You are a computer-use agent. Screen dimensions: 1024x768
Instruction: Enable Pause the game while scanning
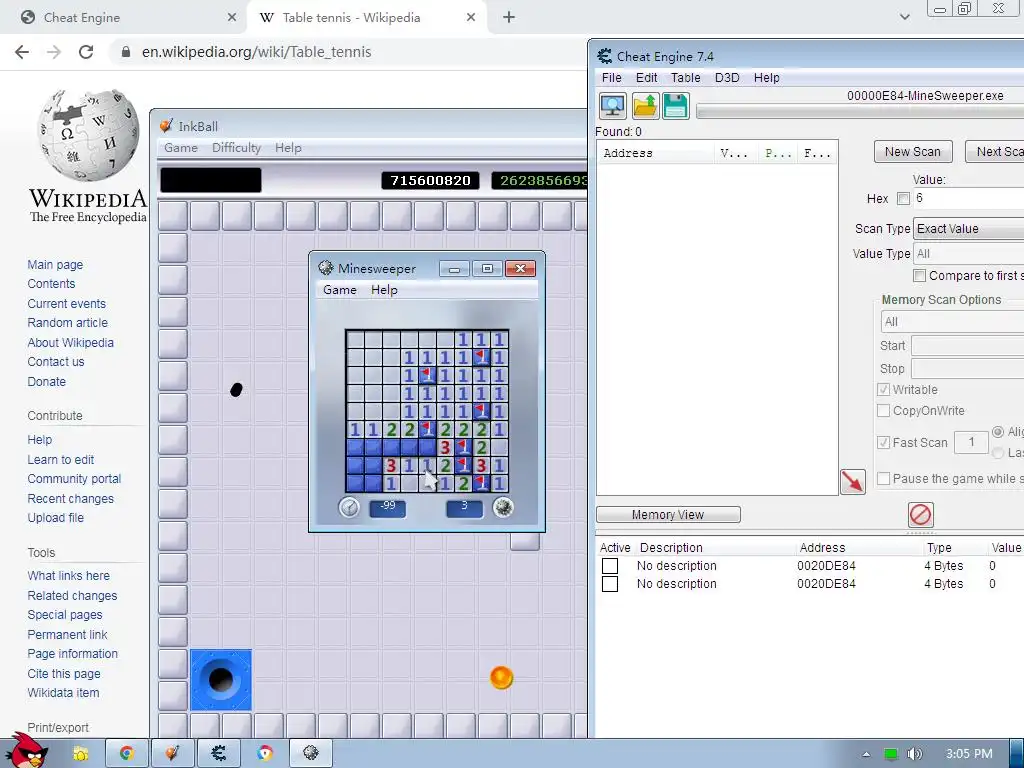[884, 479]
